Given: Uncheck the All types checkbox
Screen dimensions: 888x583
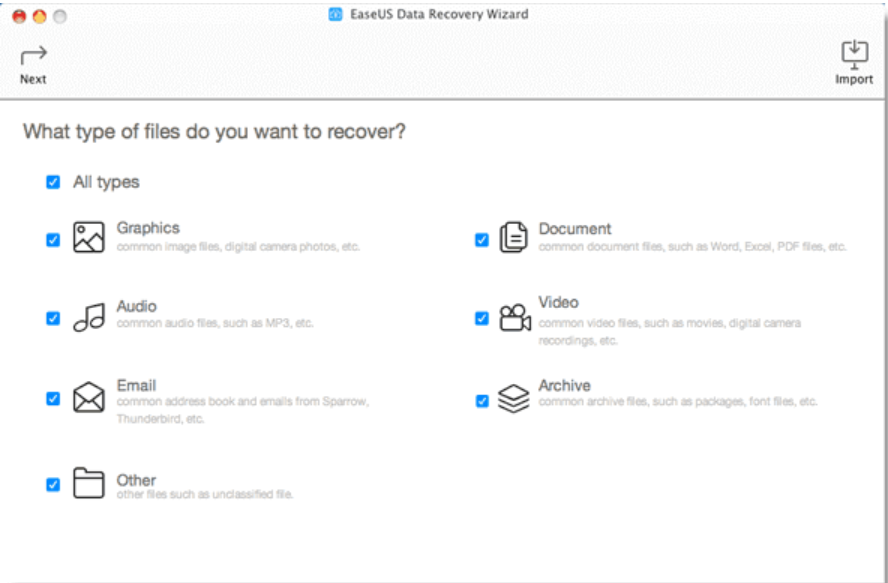Looking at the screenshot, I should click(x=53, y=183).
